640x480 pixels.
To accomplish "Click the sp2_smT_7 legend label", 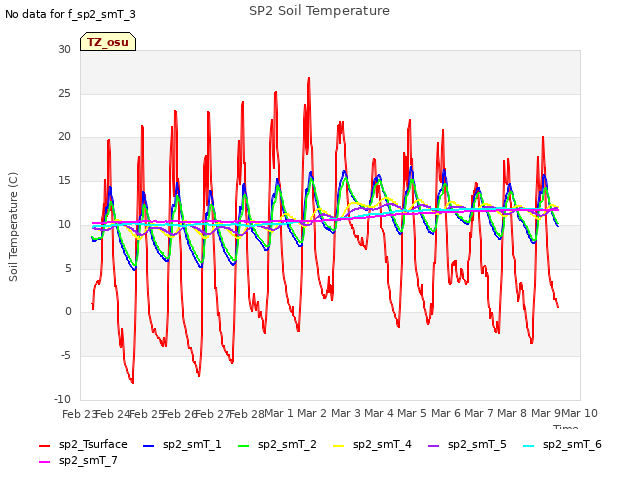I will click(x=88, y=460).
